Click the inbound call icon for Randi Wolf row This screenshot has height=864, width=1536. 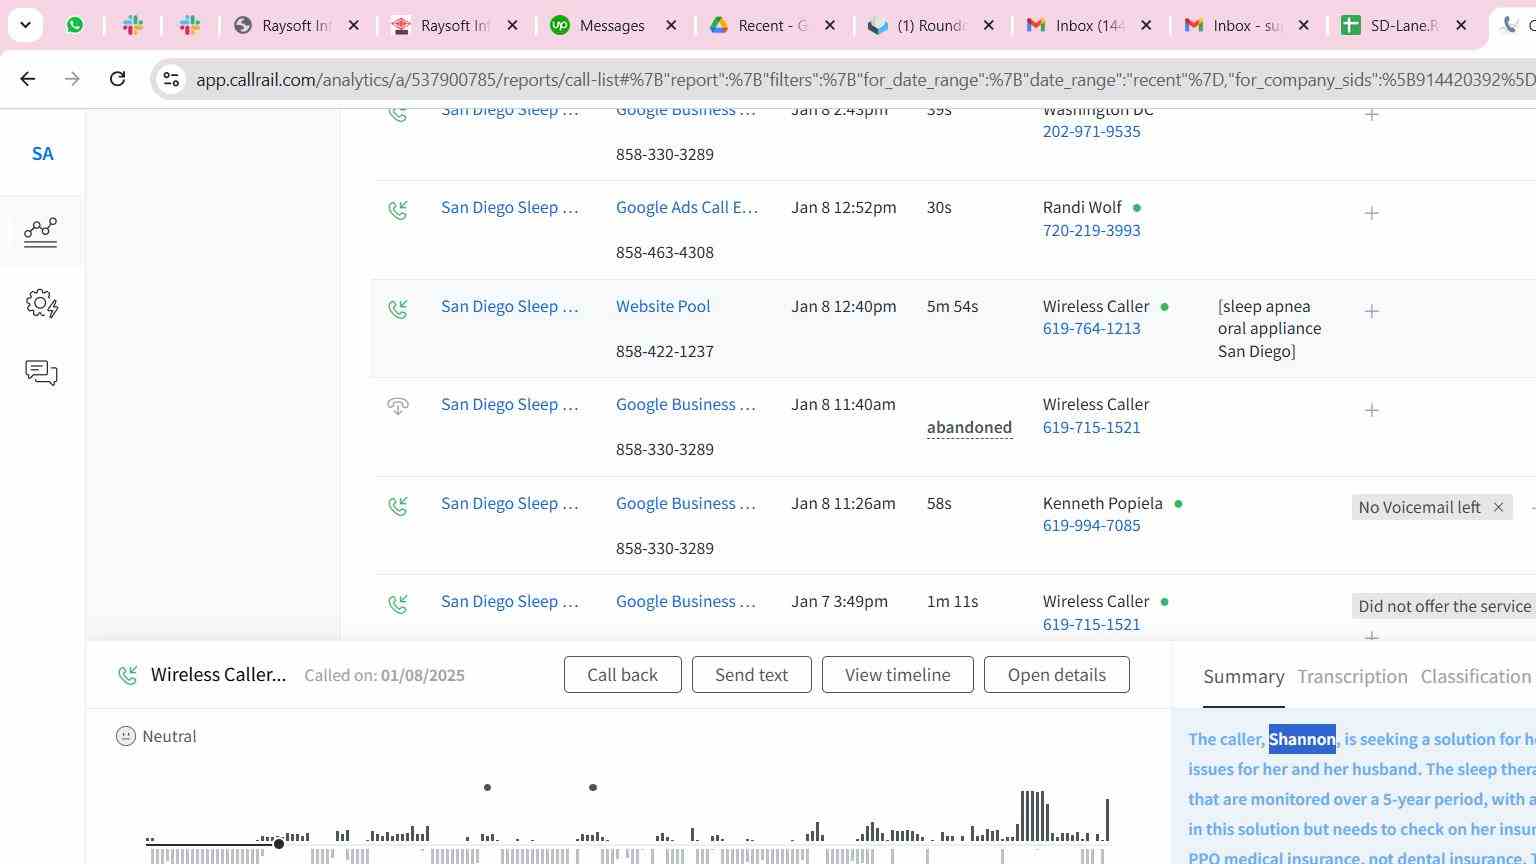398,210
